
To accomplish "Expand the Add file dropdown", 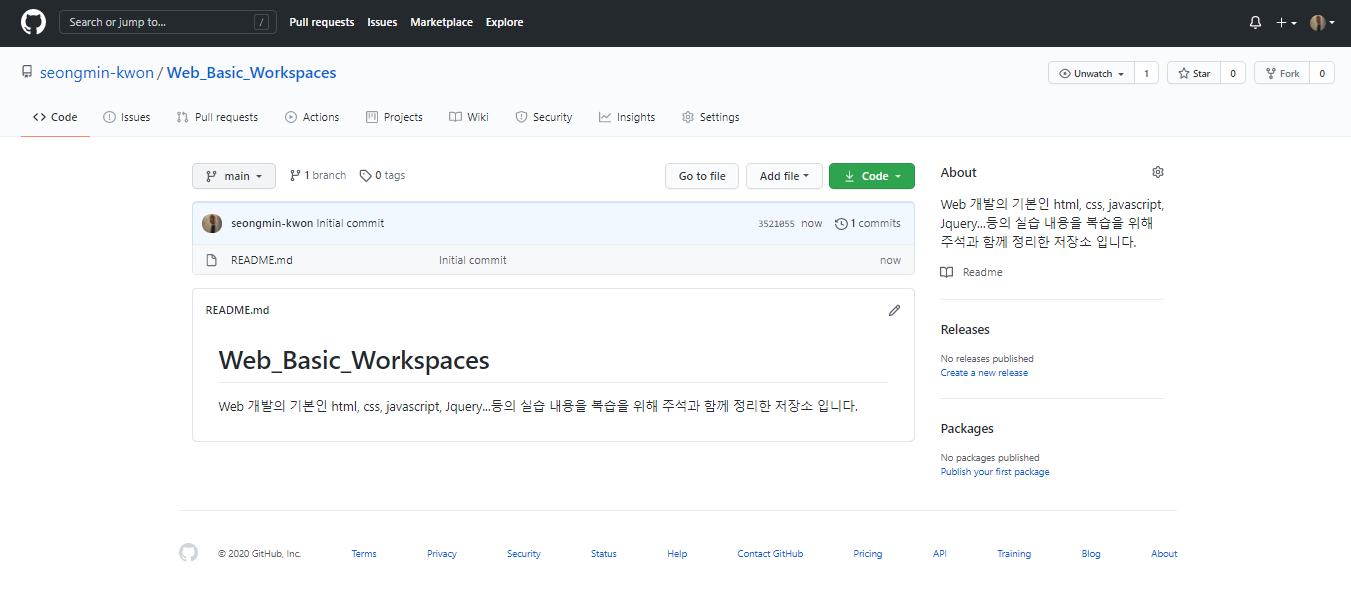I will point(784,176).
